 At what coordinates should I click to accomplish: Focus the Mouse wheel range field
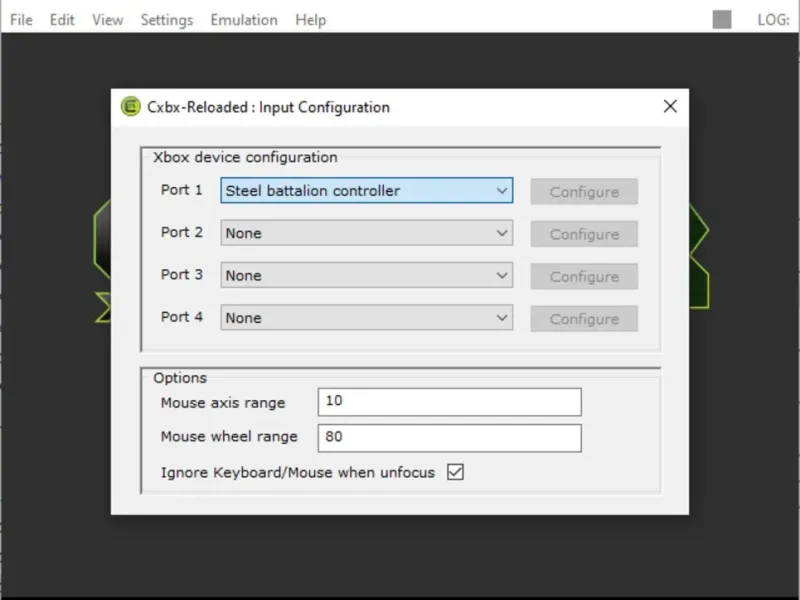click(x=449, y=438)
